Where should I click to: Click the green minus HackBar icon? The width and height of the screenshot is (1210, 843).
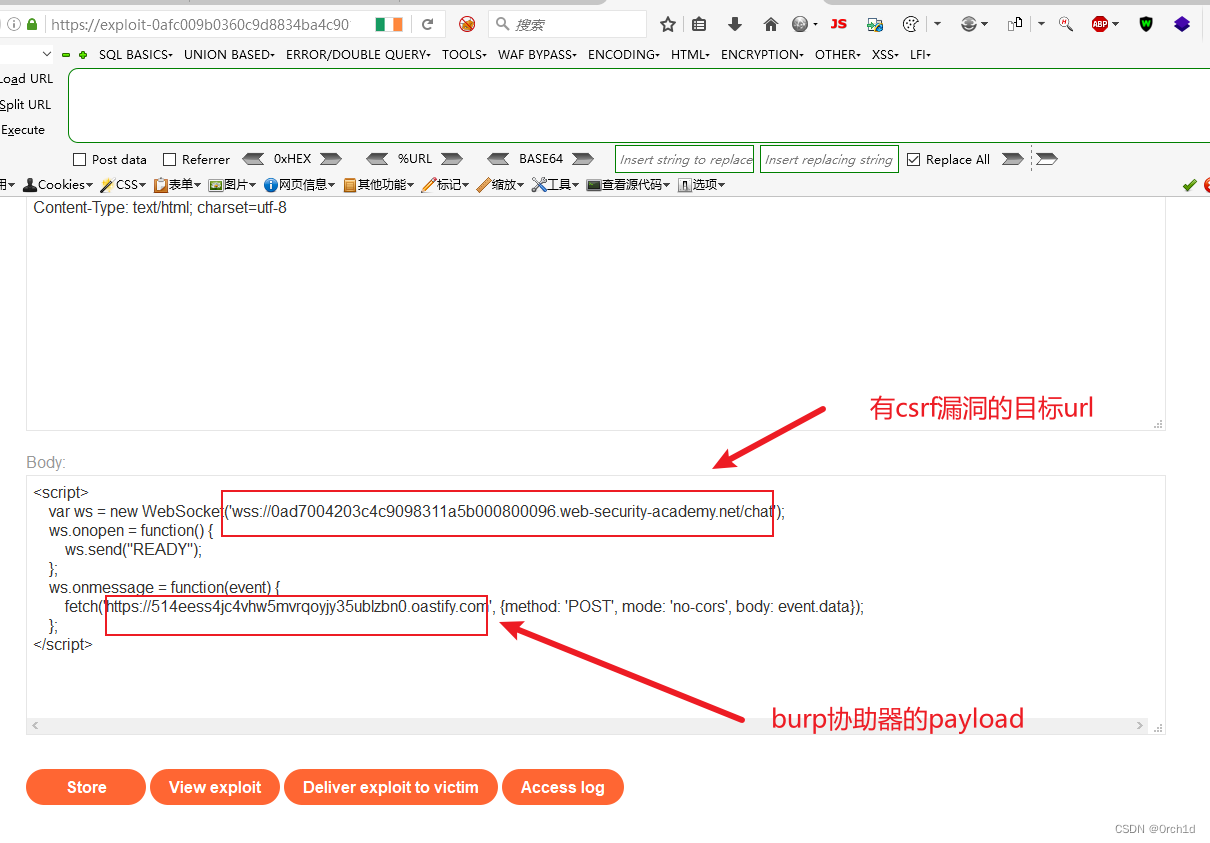[66, 55]
